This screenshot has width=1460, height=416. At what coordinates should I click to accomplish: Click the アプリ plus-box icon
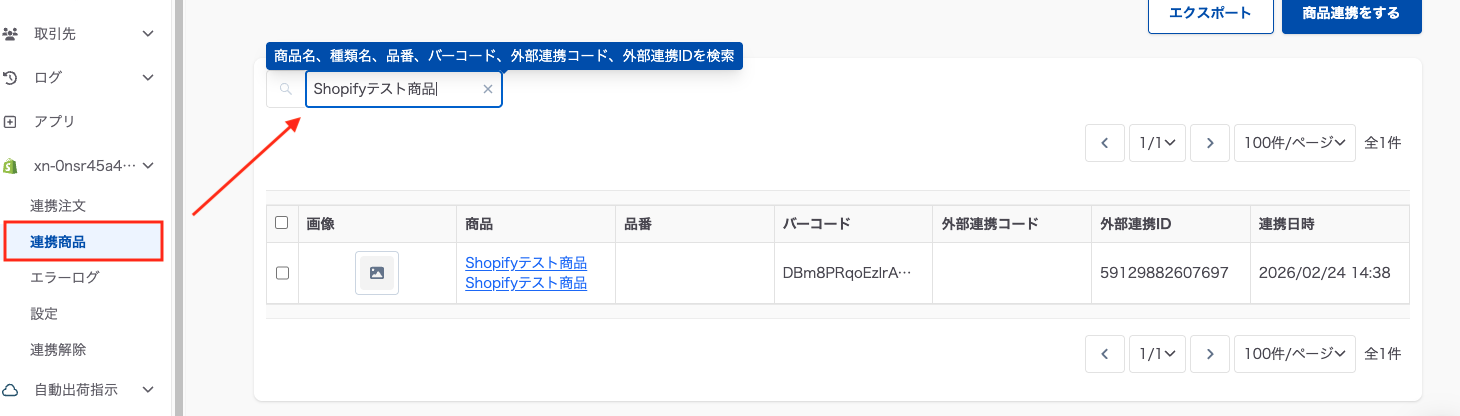[10, 122]
